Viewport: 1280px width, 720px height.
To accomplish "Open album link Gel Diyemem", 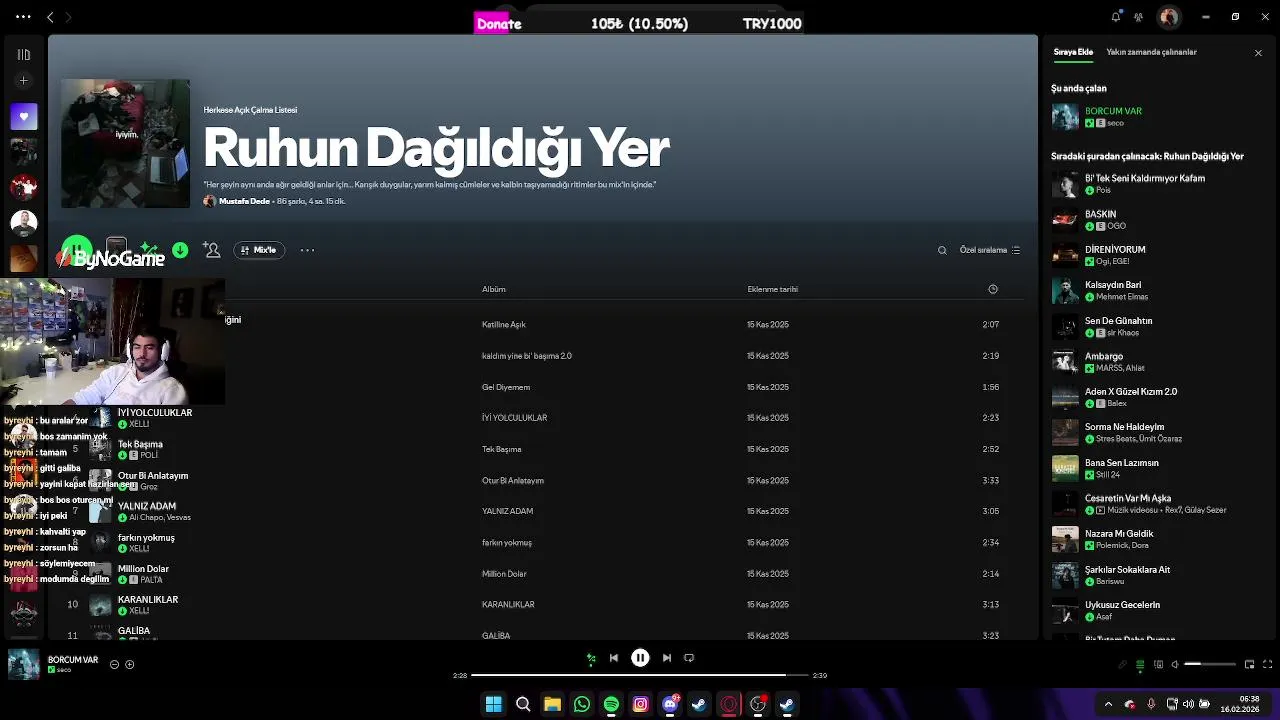I will point(506,387).
